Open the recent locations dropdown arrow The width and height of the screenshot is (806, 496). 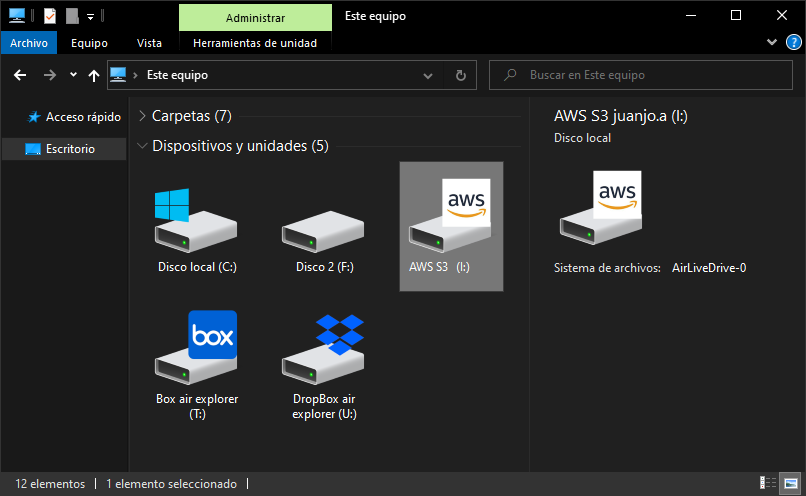[x=73, y=75]
